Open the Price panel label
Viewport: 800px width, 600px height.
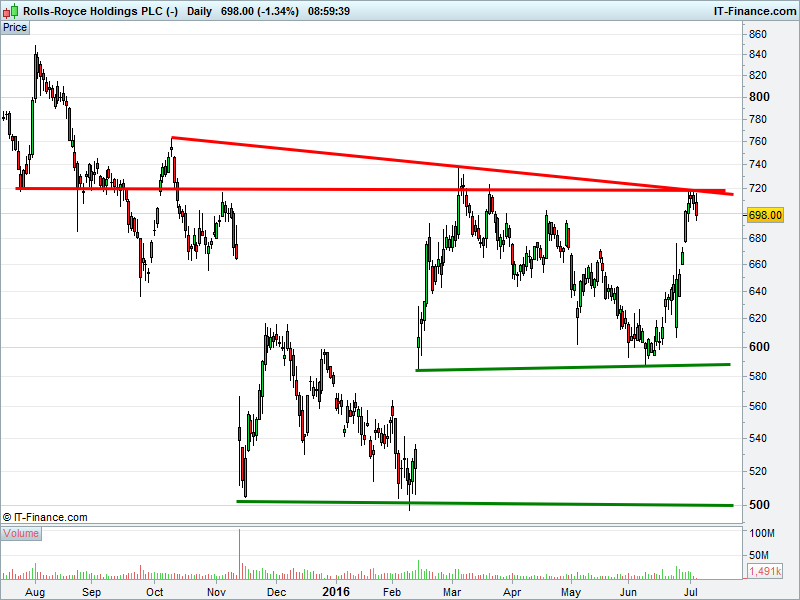pos(15,28)
